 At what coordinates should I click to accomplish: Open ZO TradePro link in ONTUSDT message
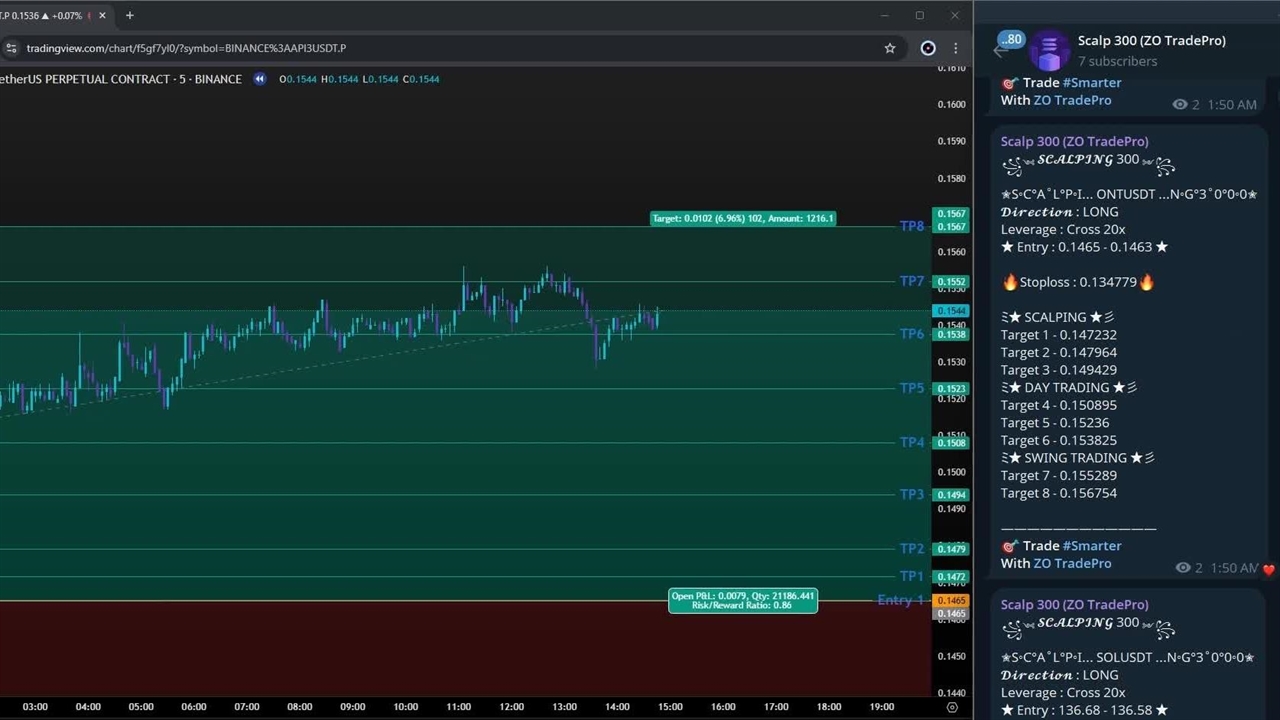coord(1072,563)
